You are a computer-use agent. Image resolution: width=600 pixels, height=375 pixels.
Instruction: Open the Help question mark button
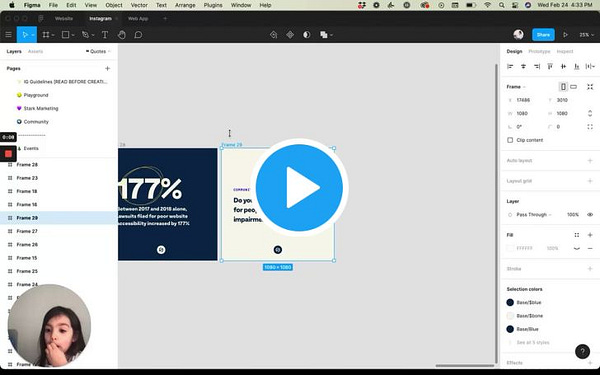pyautogui.click(x=582, y=351)
